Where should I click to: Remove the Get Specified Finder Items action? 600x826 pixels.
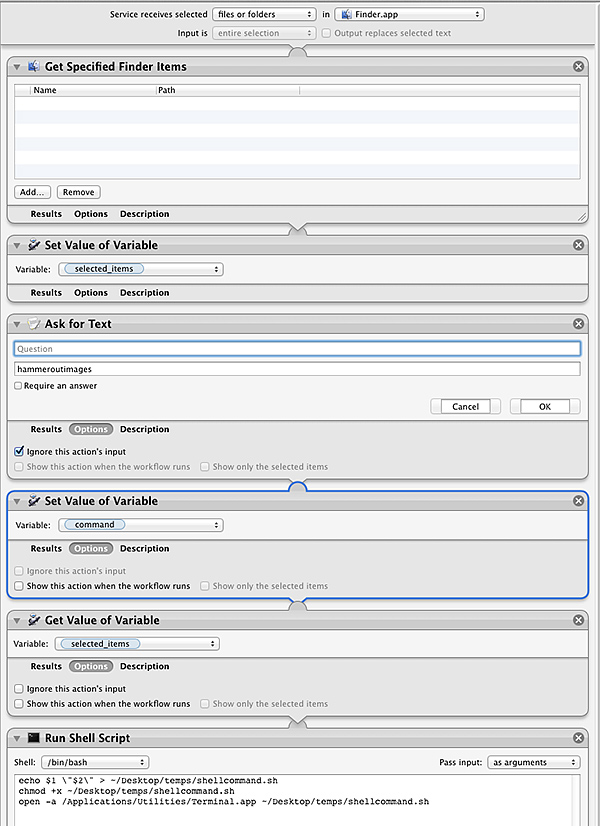click(578, 66)
